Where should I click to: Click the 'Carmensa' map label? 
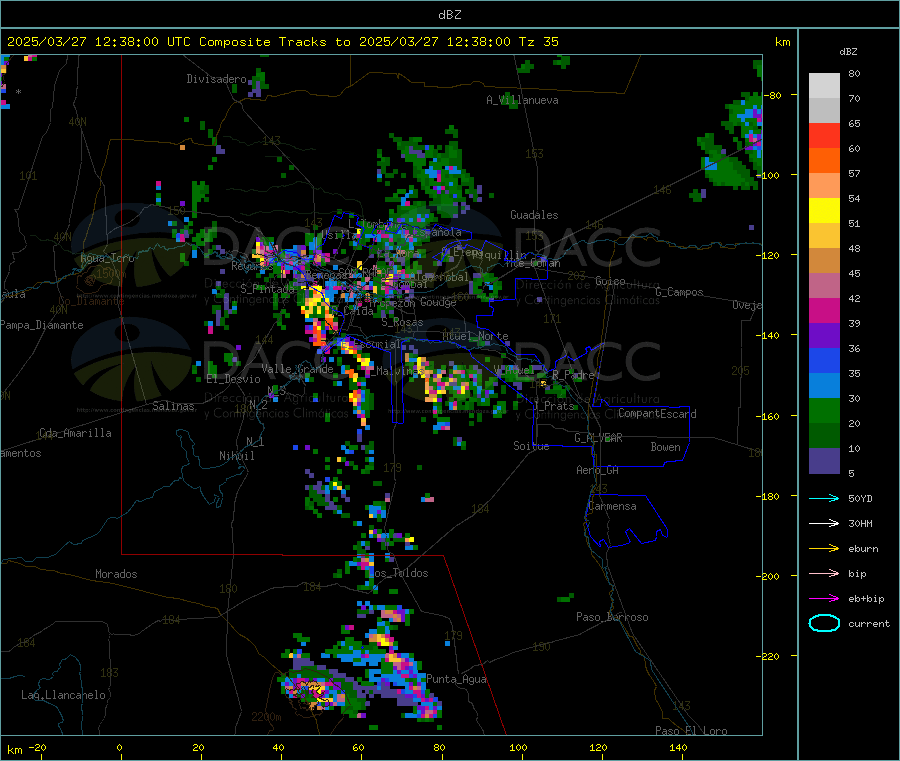coord(612,506)
